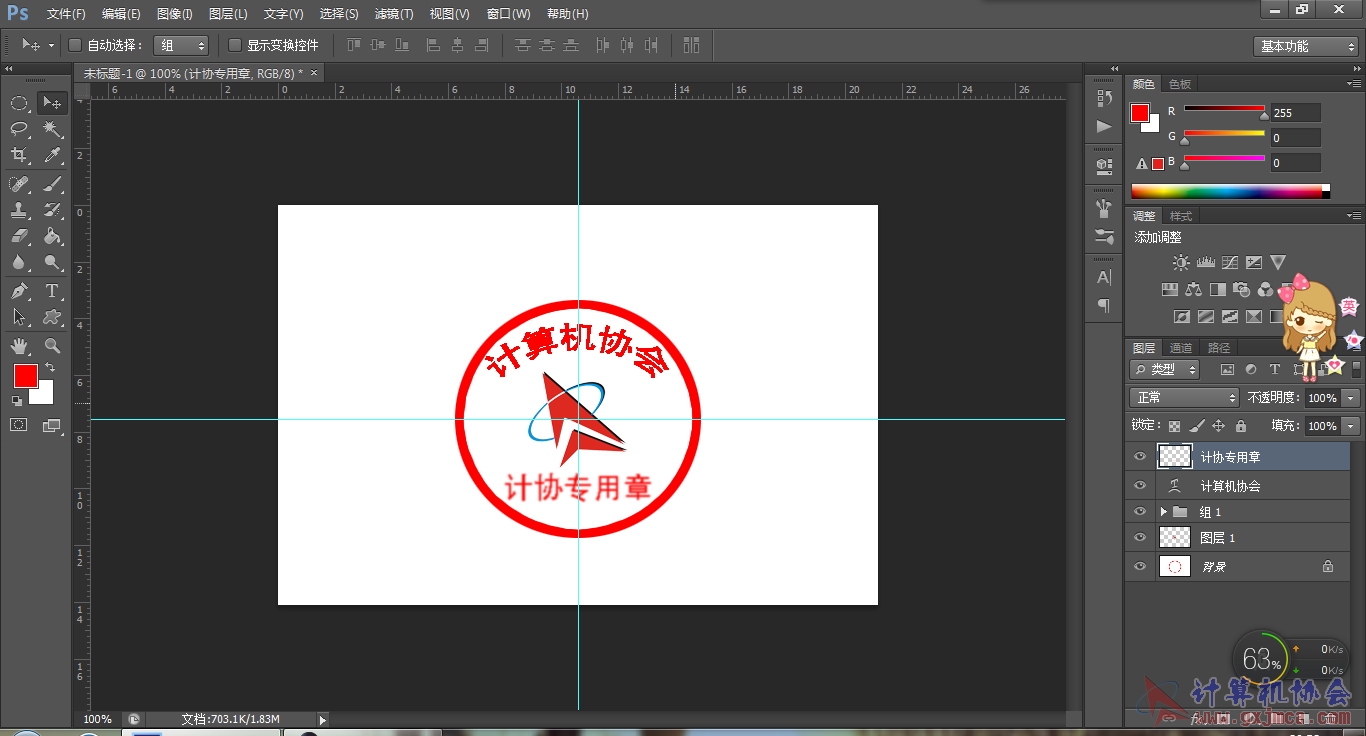1366x736 pixels.
Task: Hide the 组 1 group
Action: click(x=1139, y=511)
